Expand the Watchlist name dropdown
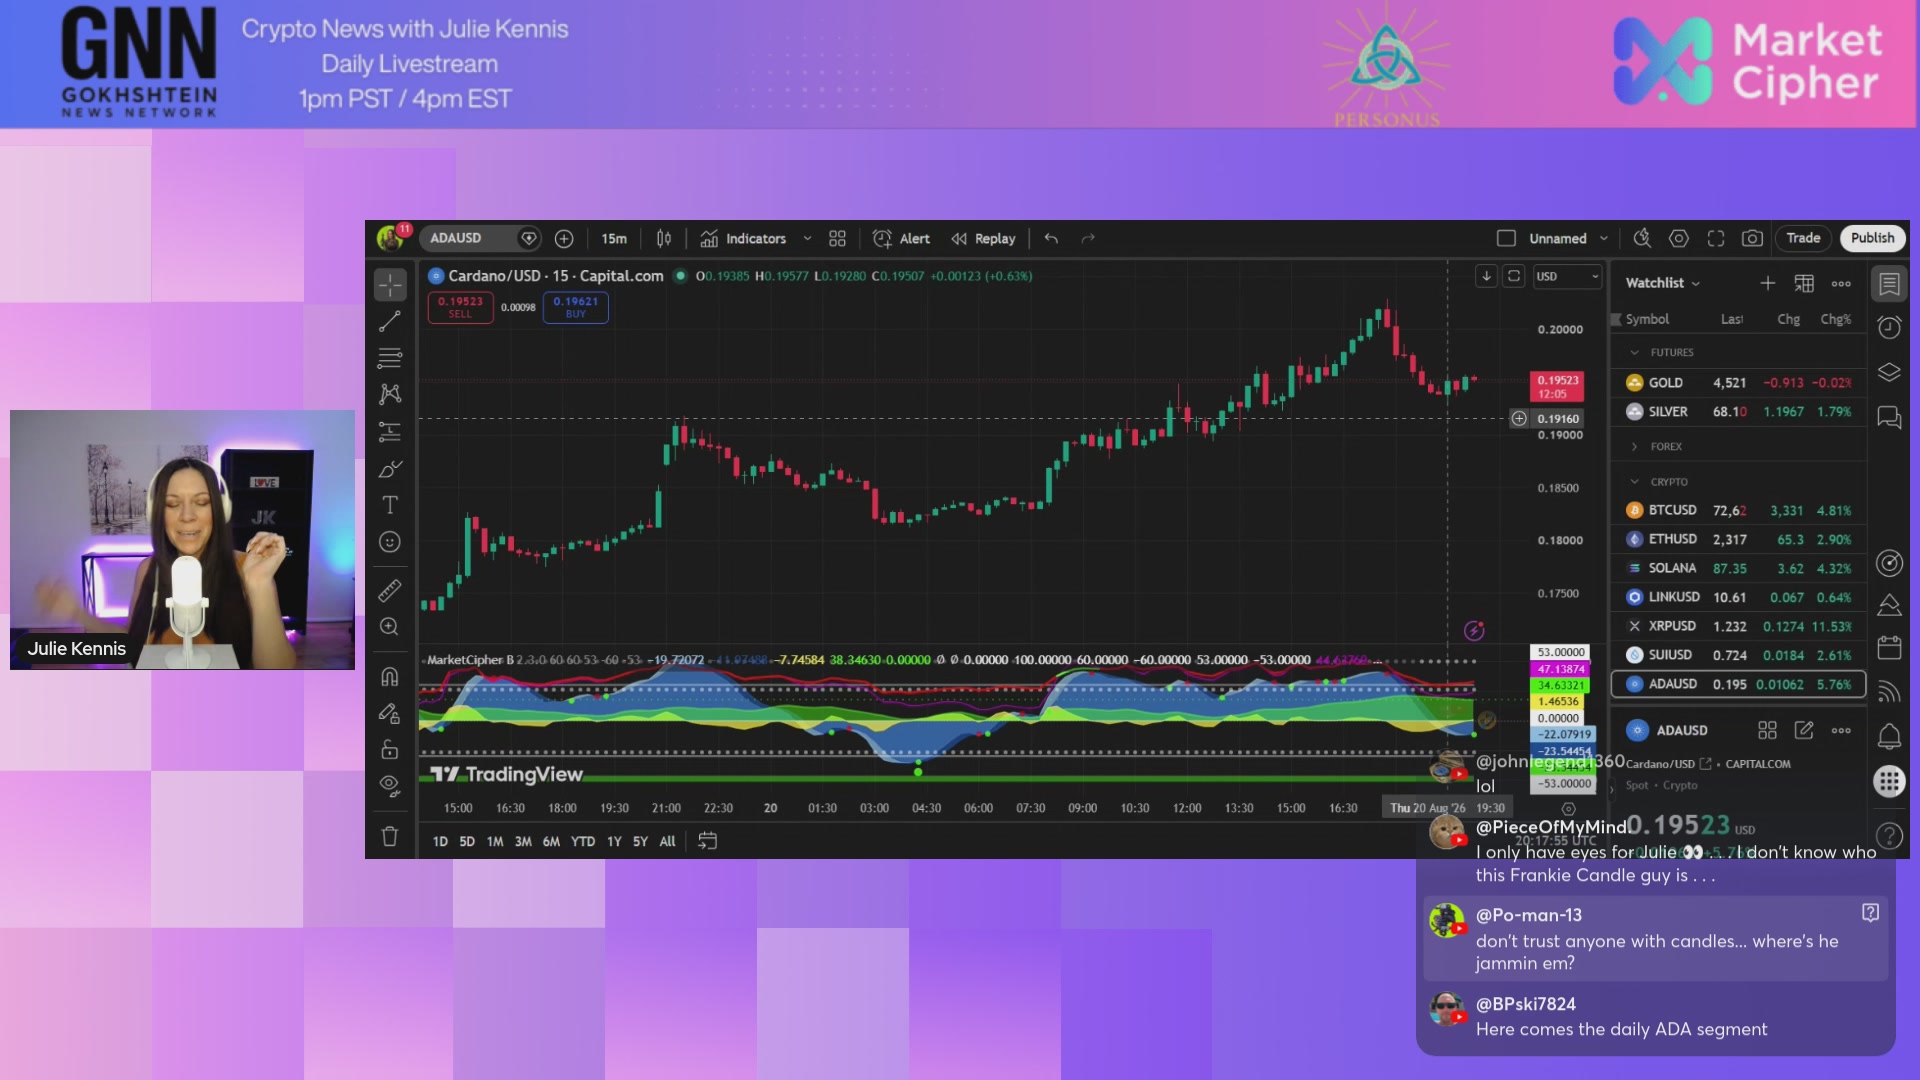Image resolution: width=1920 pixels, height=1080 pixels. pyautogui.click(x=1663, y=283)
